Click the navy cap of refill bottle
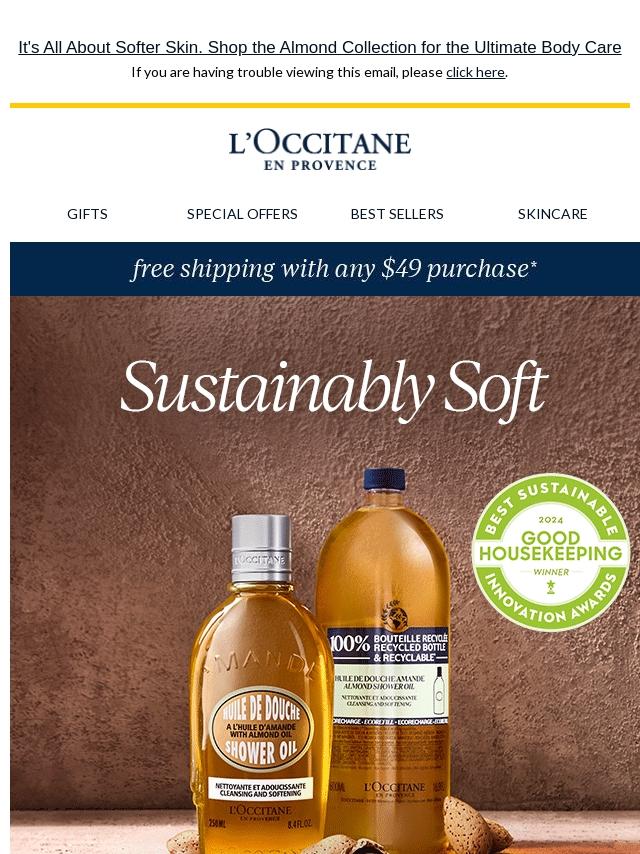 pyautogui.click(x=385, y=479)
